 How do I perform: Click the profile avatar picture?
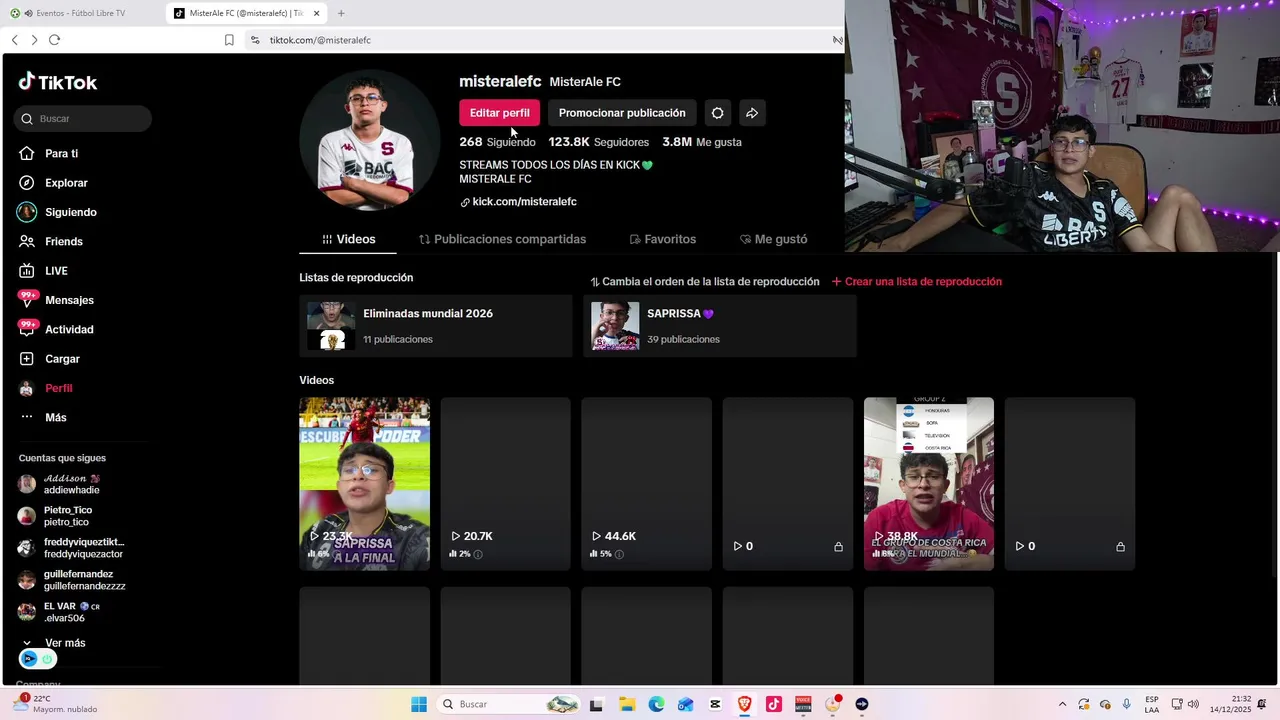(x=369, y=140)
